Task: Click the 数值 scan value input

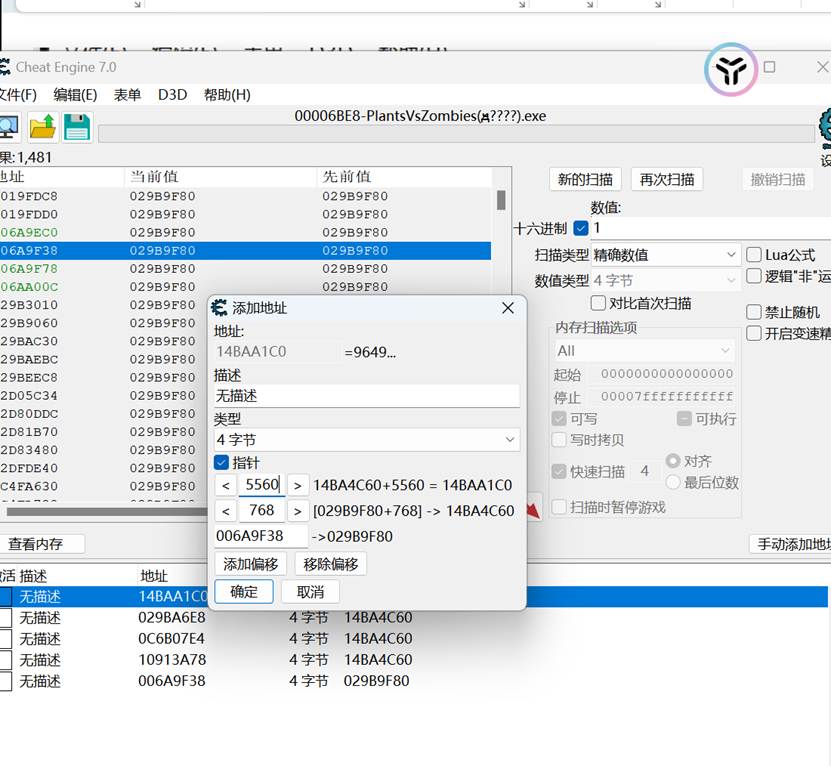Action: pyautogui.click(x=710, y=228)
